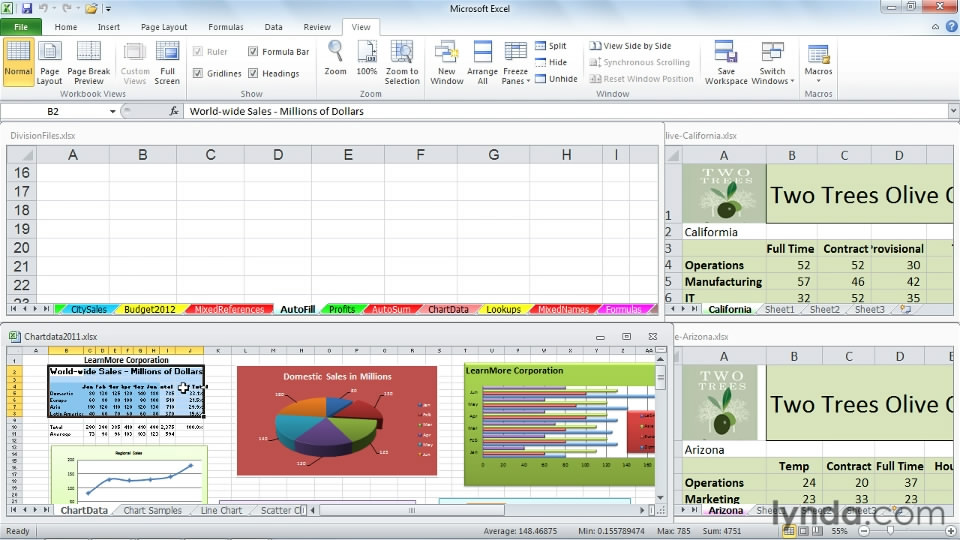960x540 pixels.
Task: Open the File tab
Action: (x=21, y=27)
